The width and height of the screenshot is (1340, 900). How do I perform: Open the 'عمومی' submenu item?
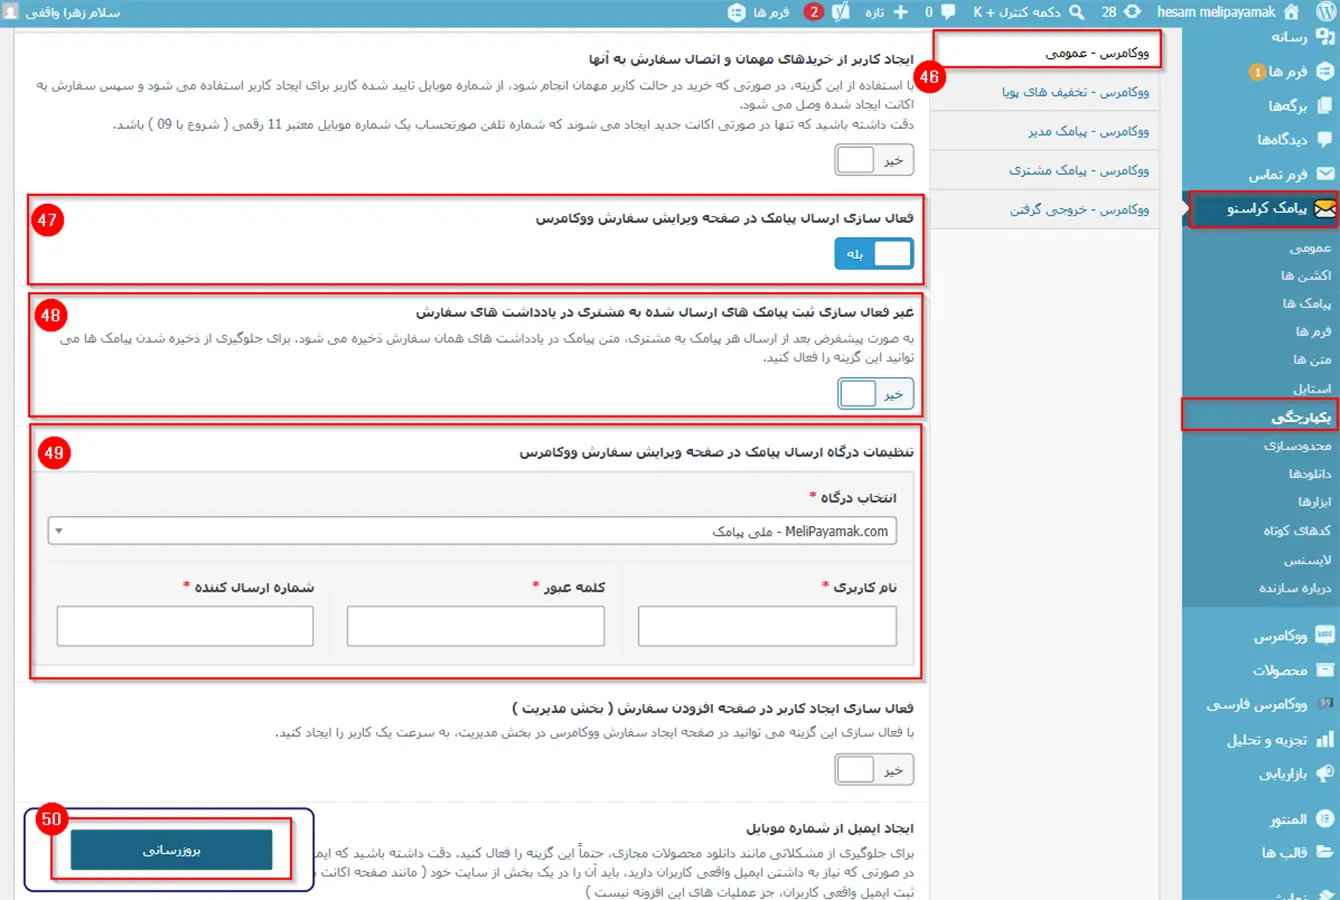1309,247
